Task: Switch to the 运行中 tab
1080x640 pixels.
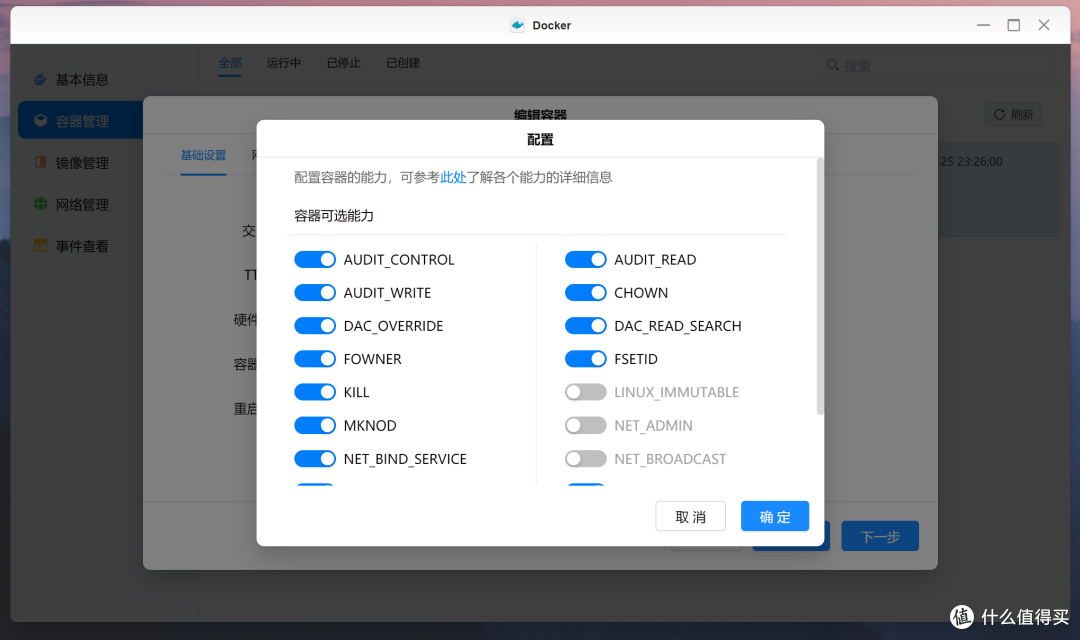Action: pos(284,63)
